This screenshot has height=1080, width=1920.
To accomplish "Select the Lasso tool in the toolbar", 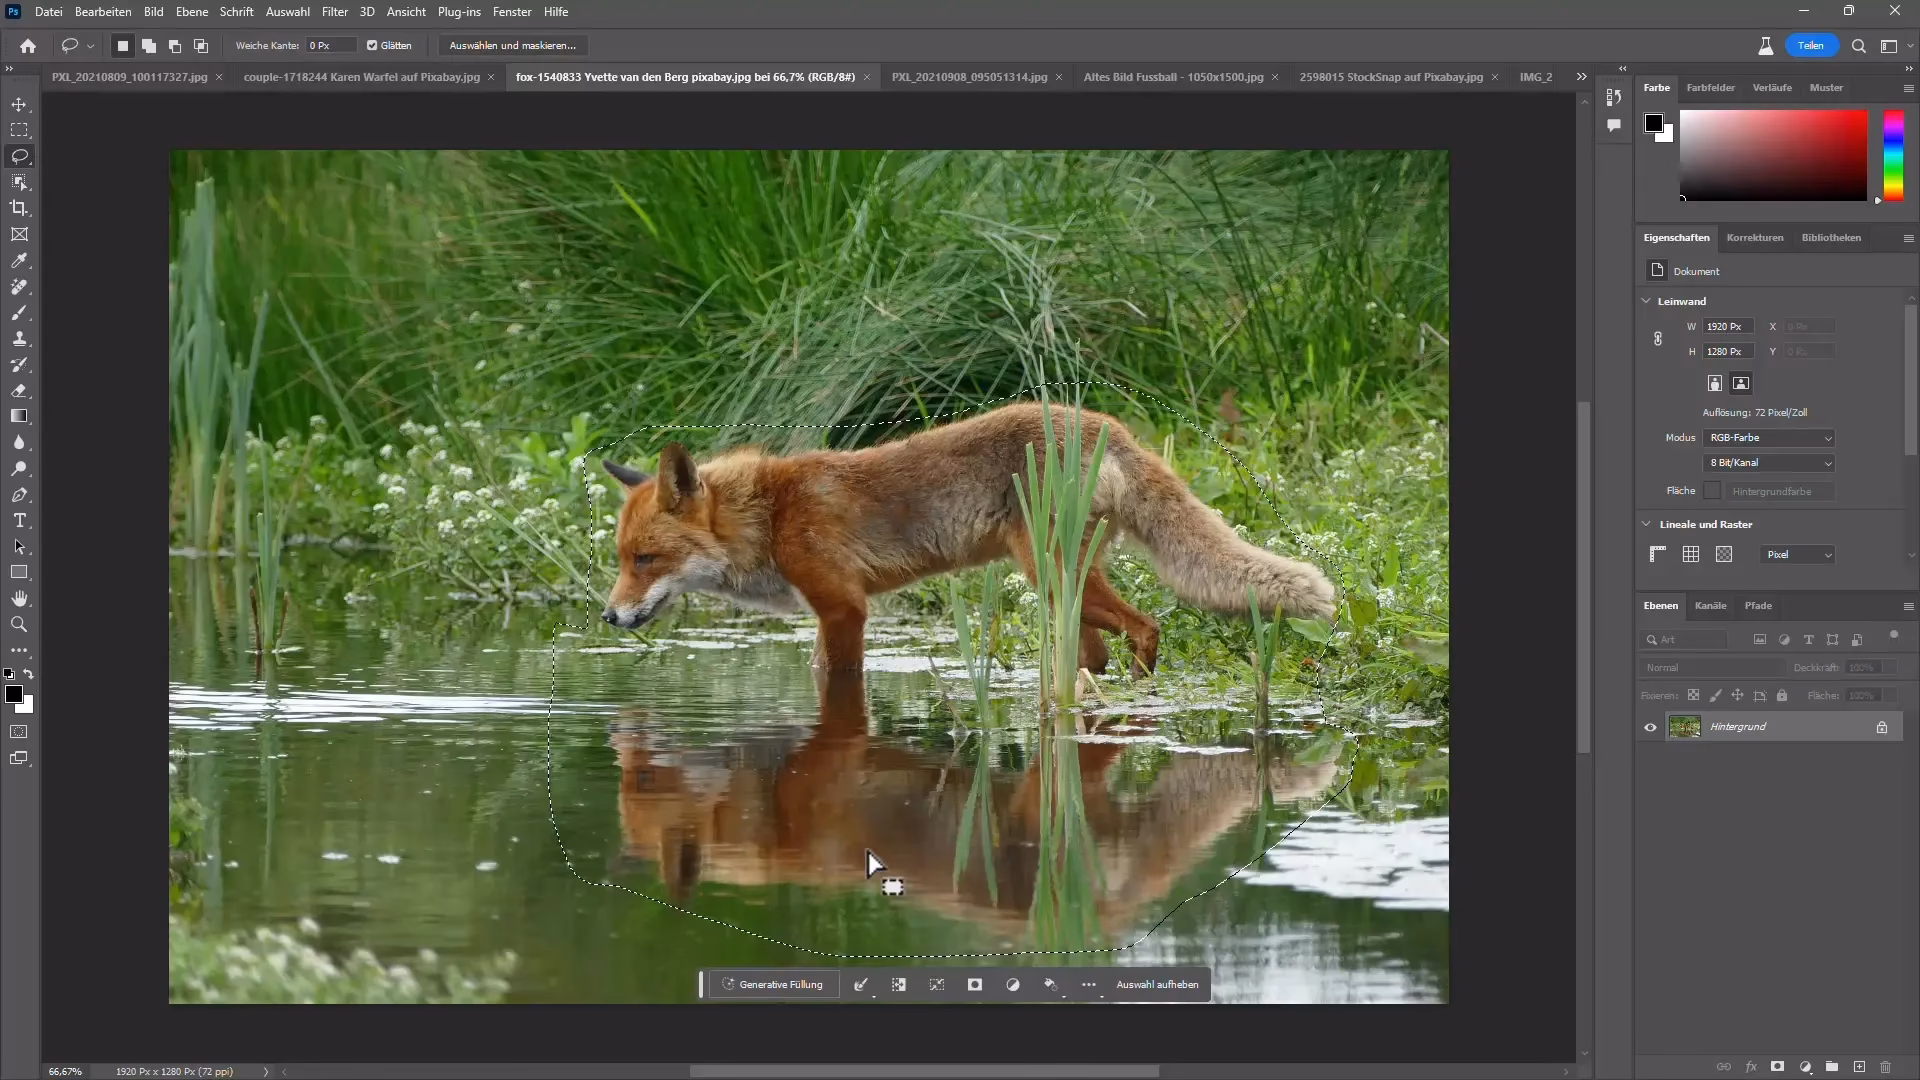I will coord(19,156).
